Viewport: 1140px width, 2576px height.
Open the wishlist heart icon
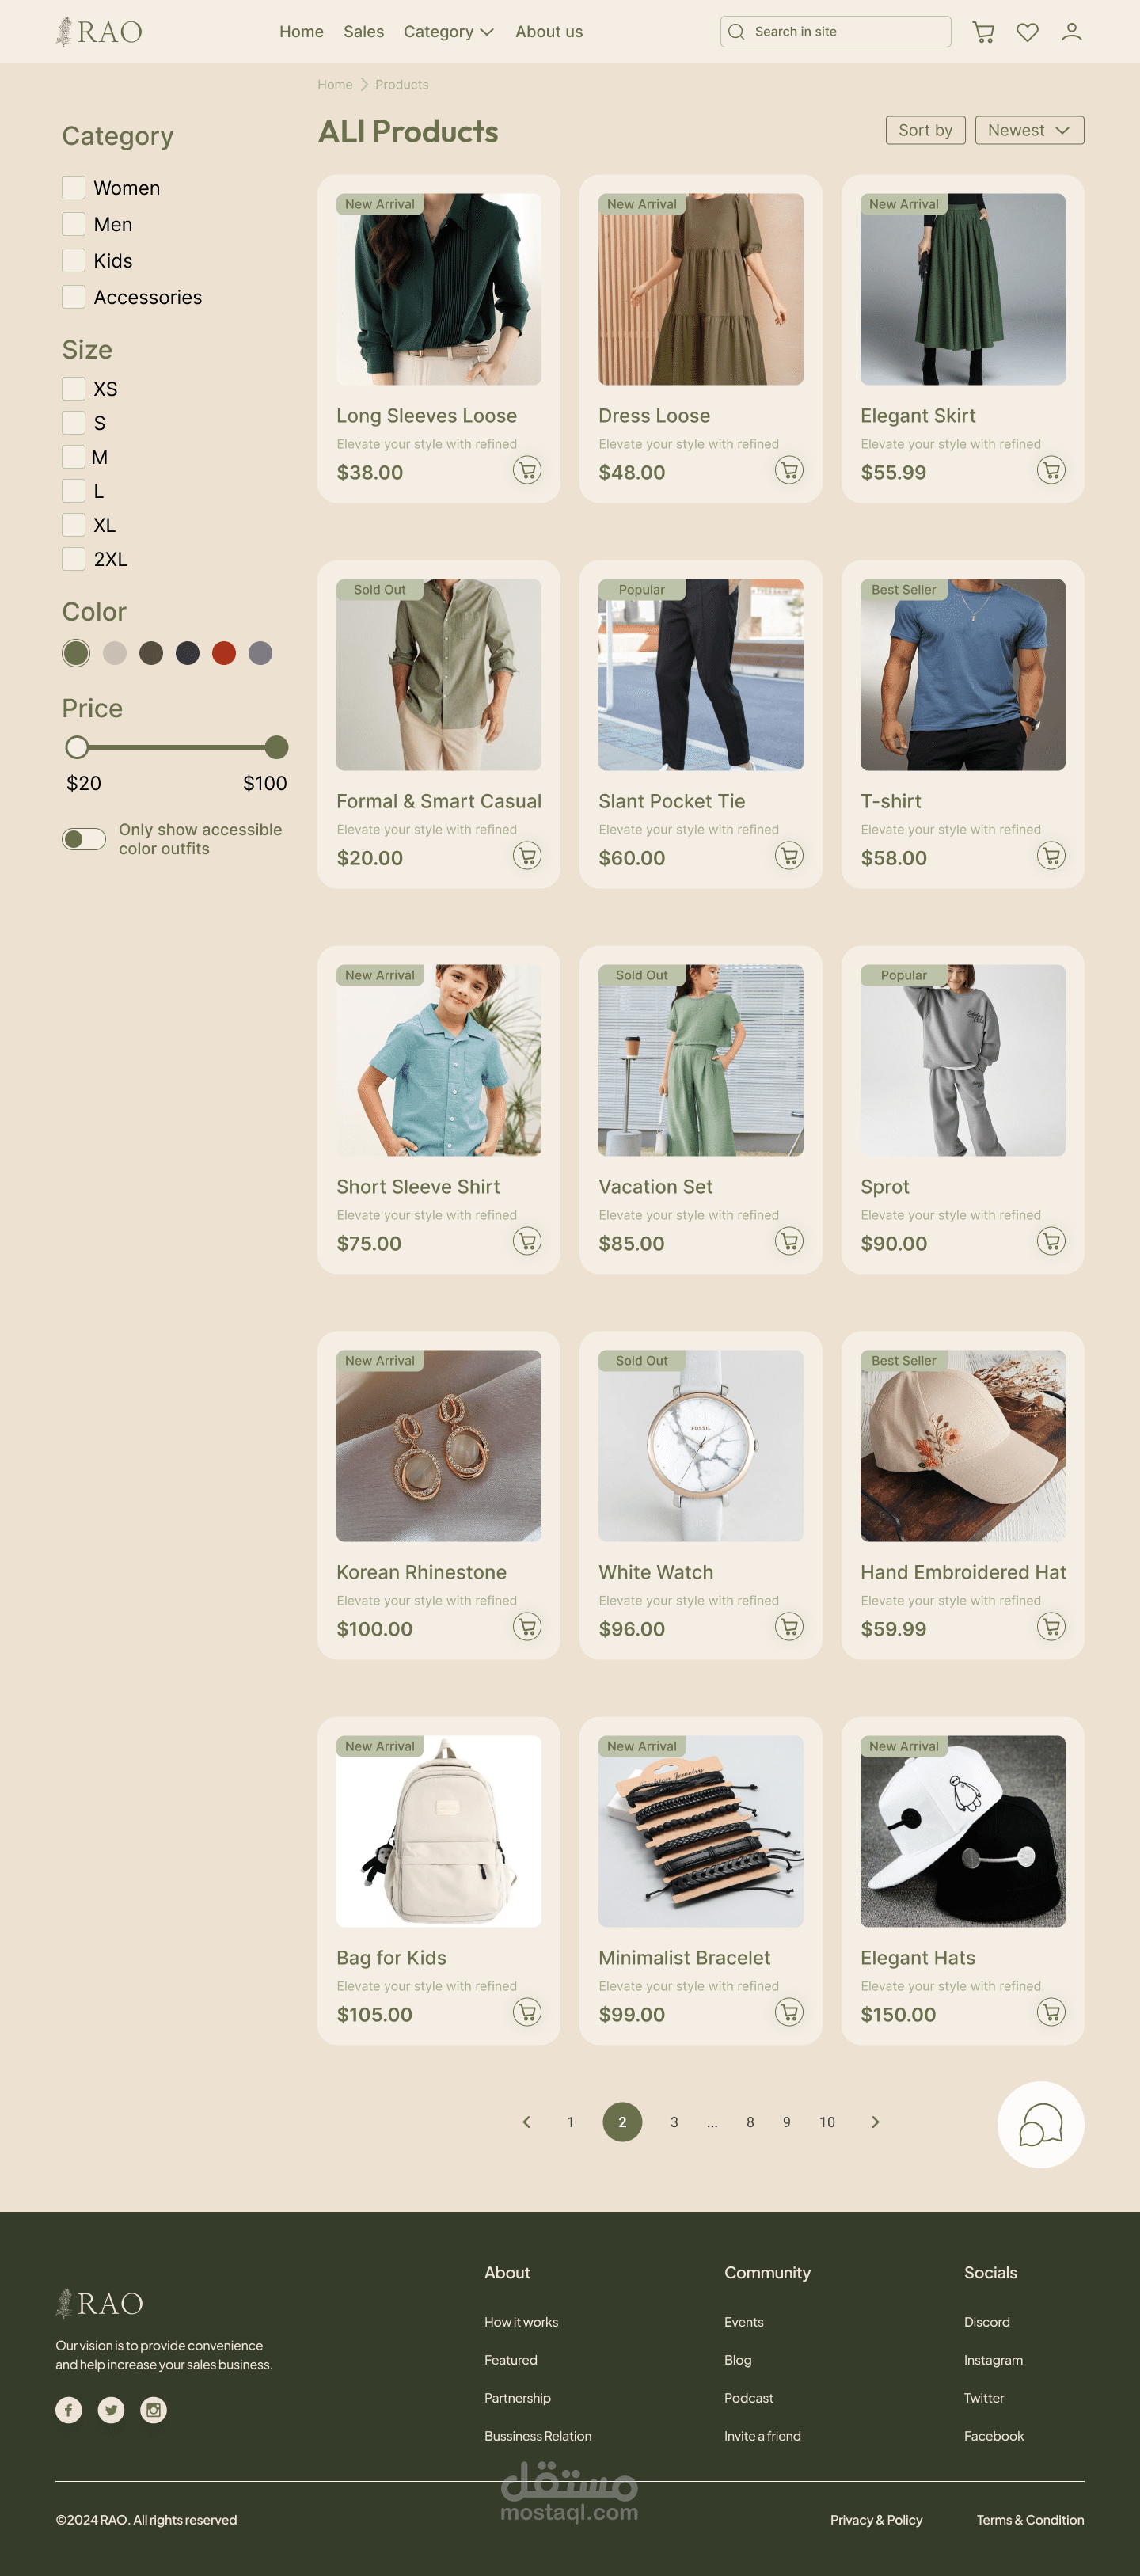click(1027, 32)
